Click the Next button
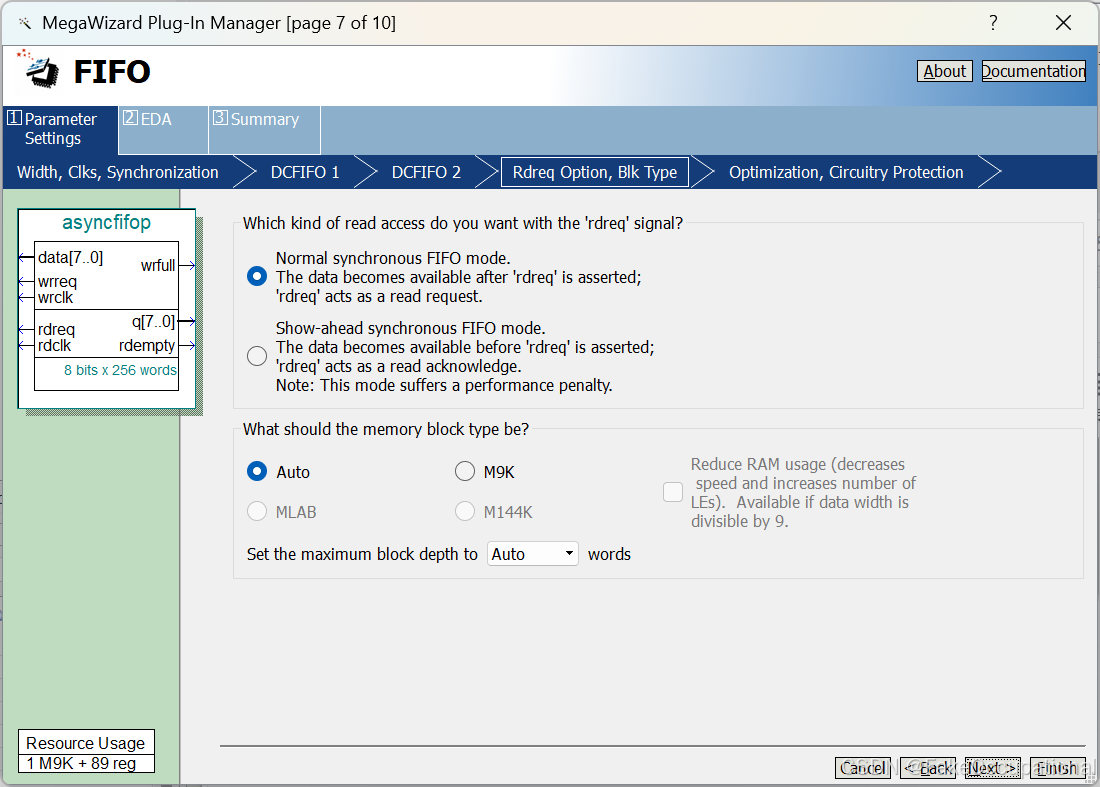Image resolution: width=1100 pixels, height=787 pixels. coord(993,768)
